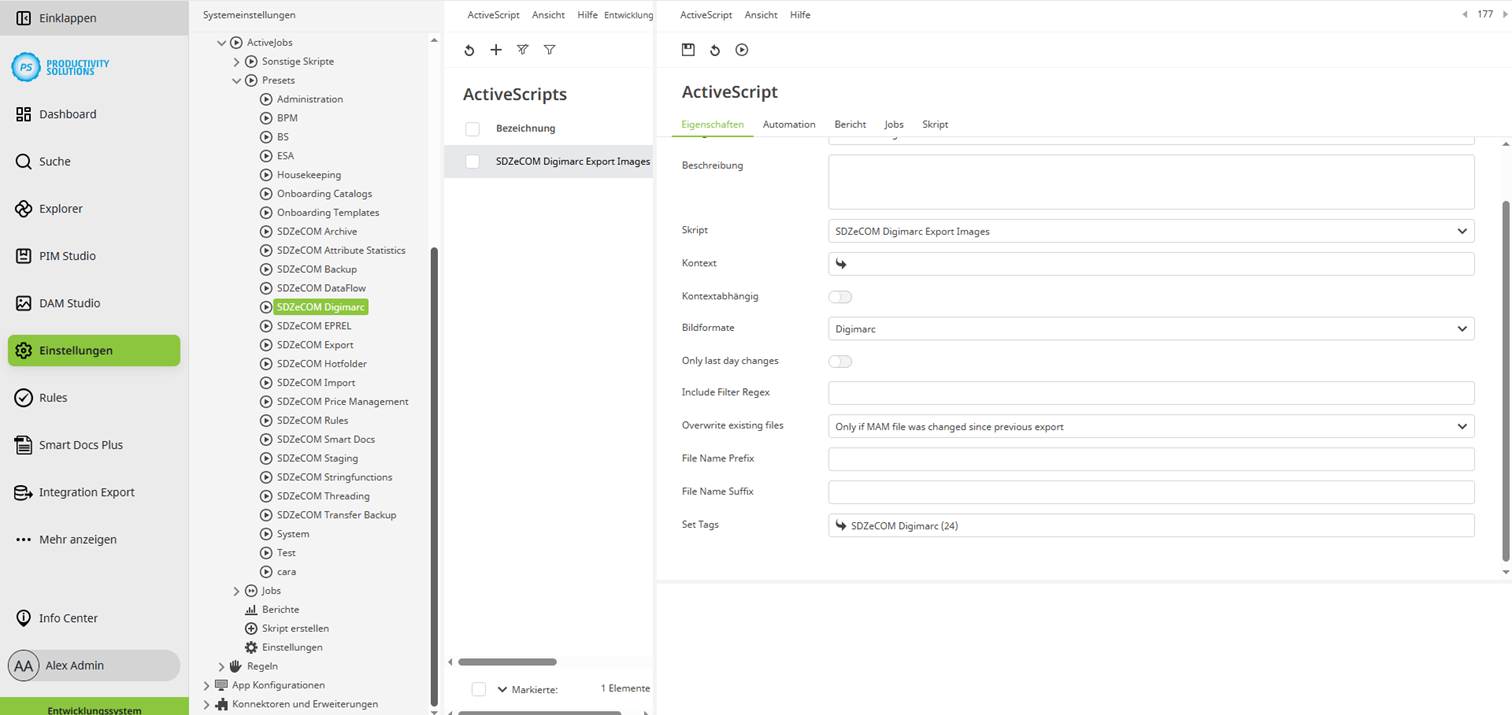Refresh the ActiveScripts list
Image resolution: width=1512 pixels, height=715 pixels.
click(x=469, y=49)
